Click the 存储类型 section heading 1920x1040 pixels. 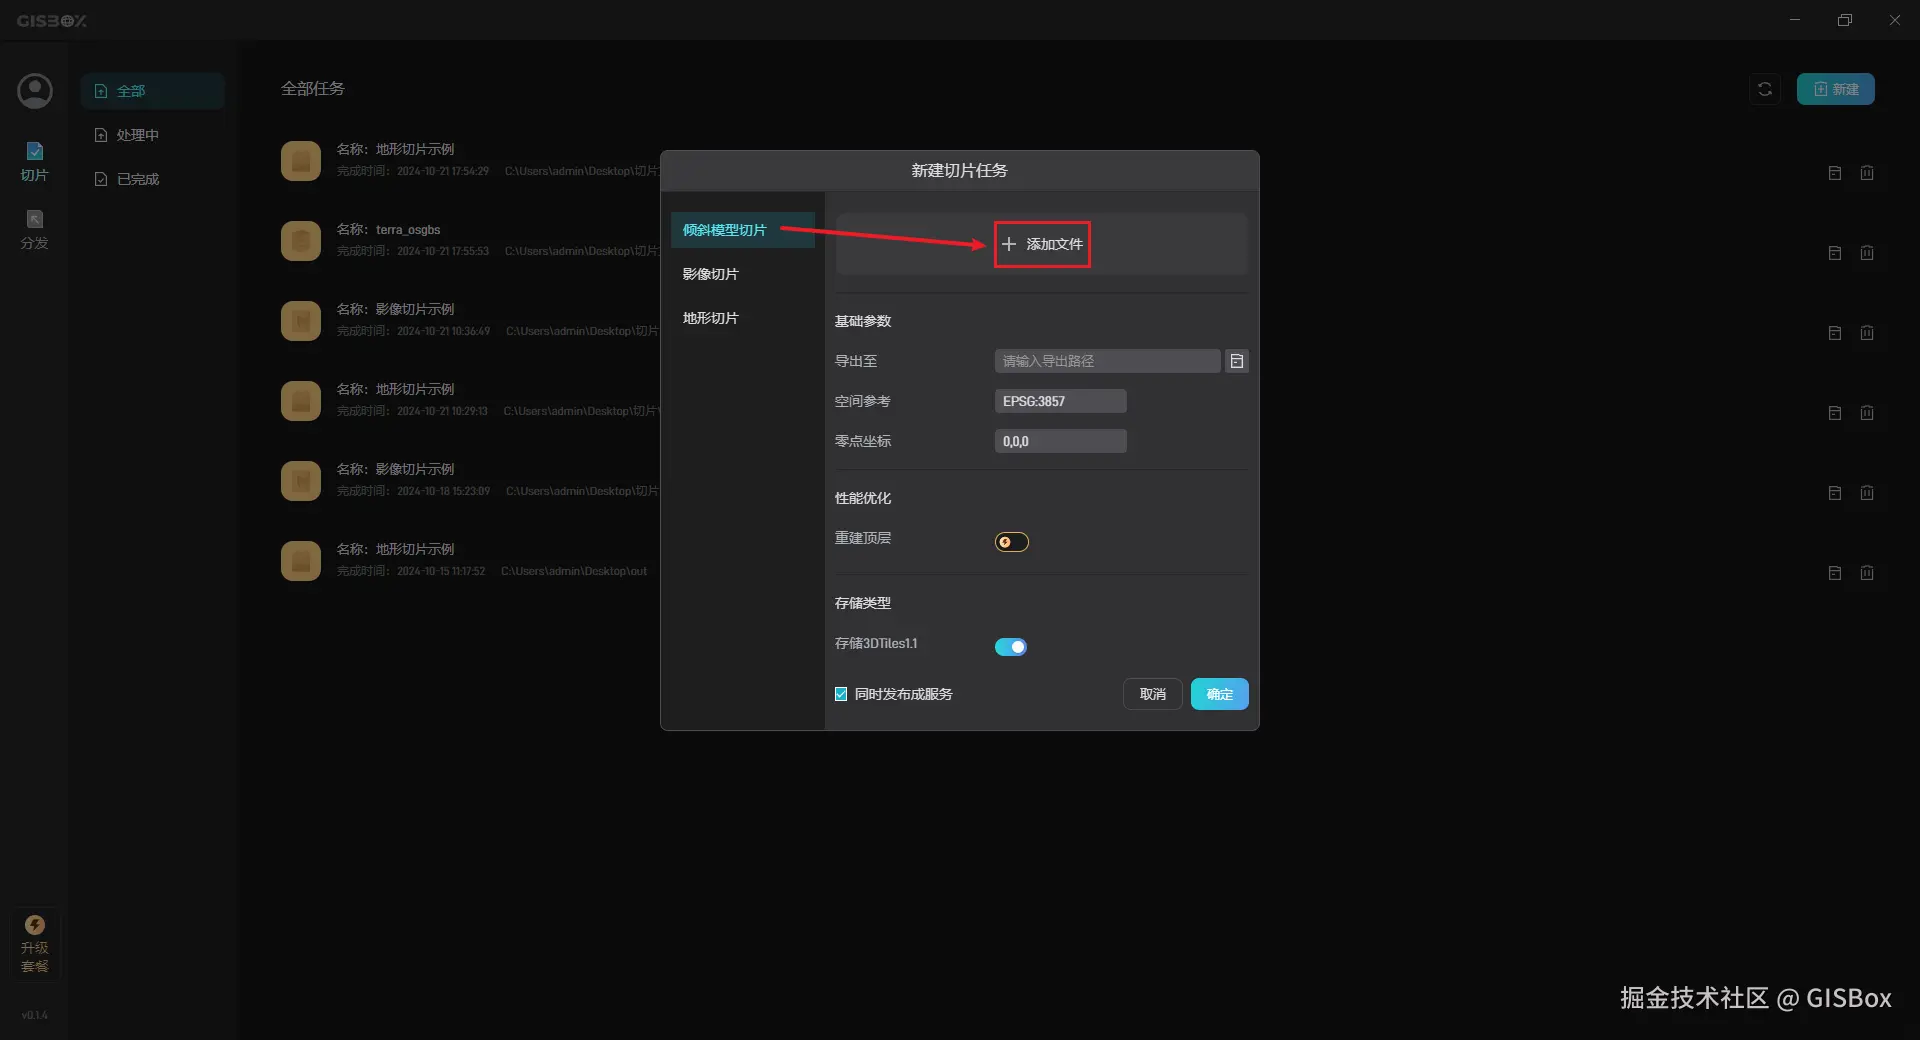[863, 603]
